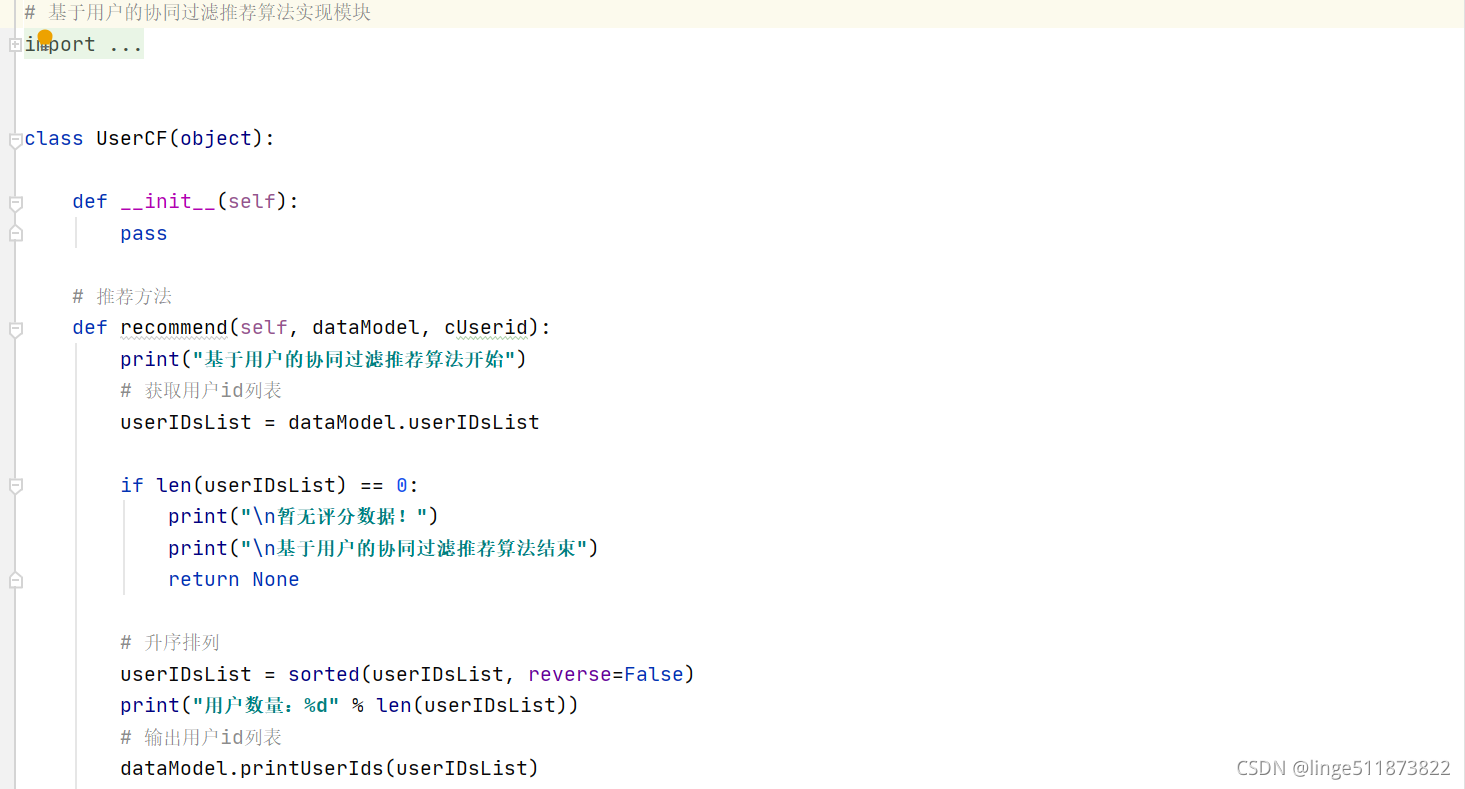Collapse the __init__ method fold marker
The height and width of the screenshot is (789, 1465).
[15, 204]
